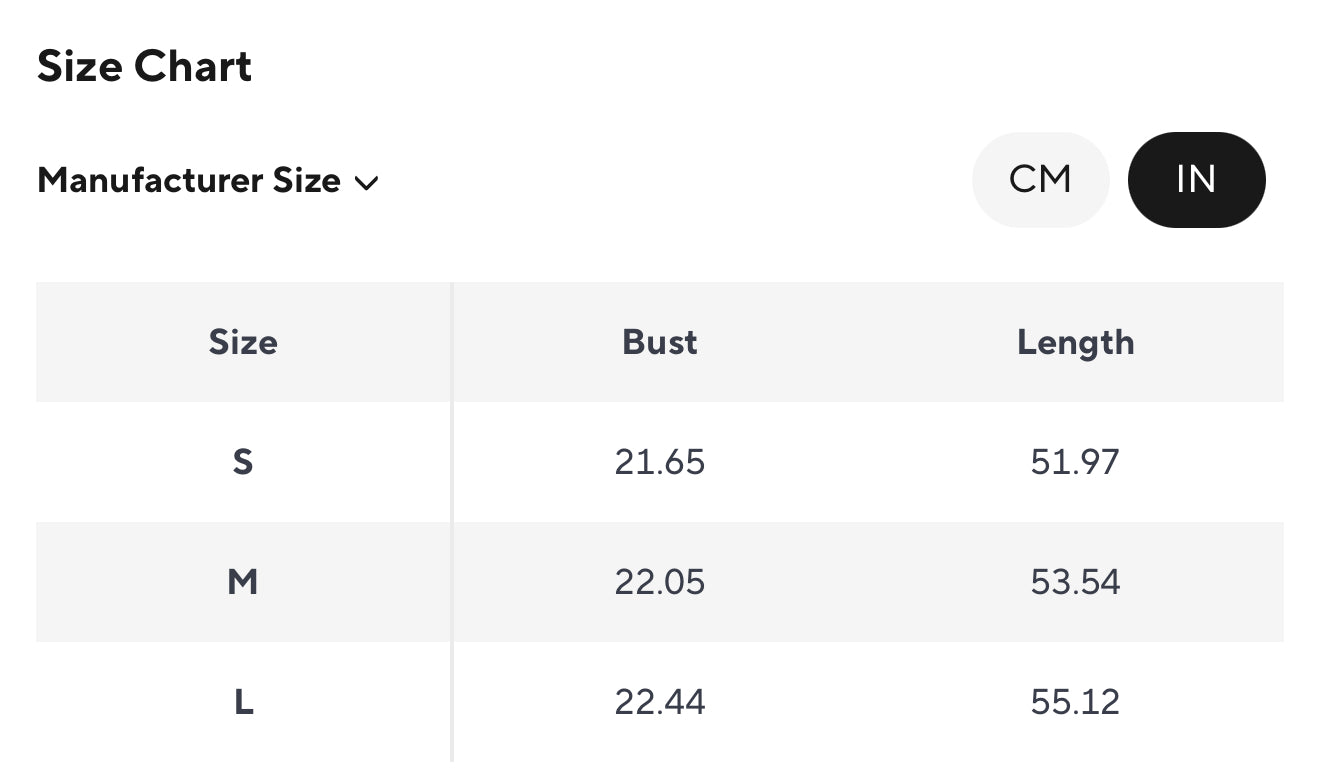The width and height of the screenshot is (1320, 770).
Task: Click bust value 22.44 for size L
Action: coord(659,702)
